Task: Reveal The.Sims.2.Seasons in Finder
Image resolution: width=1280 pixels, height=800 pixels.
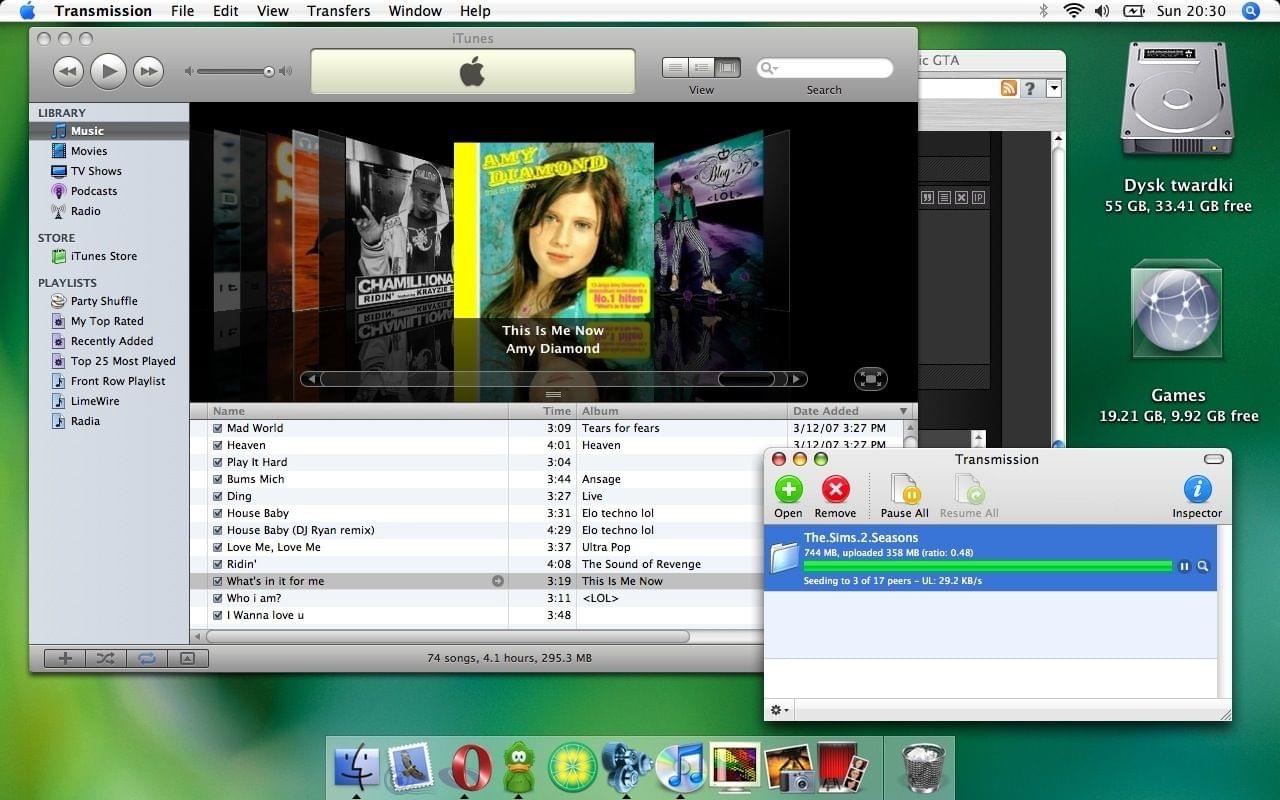Action: click(x=1203, y=566)
